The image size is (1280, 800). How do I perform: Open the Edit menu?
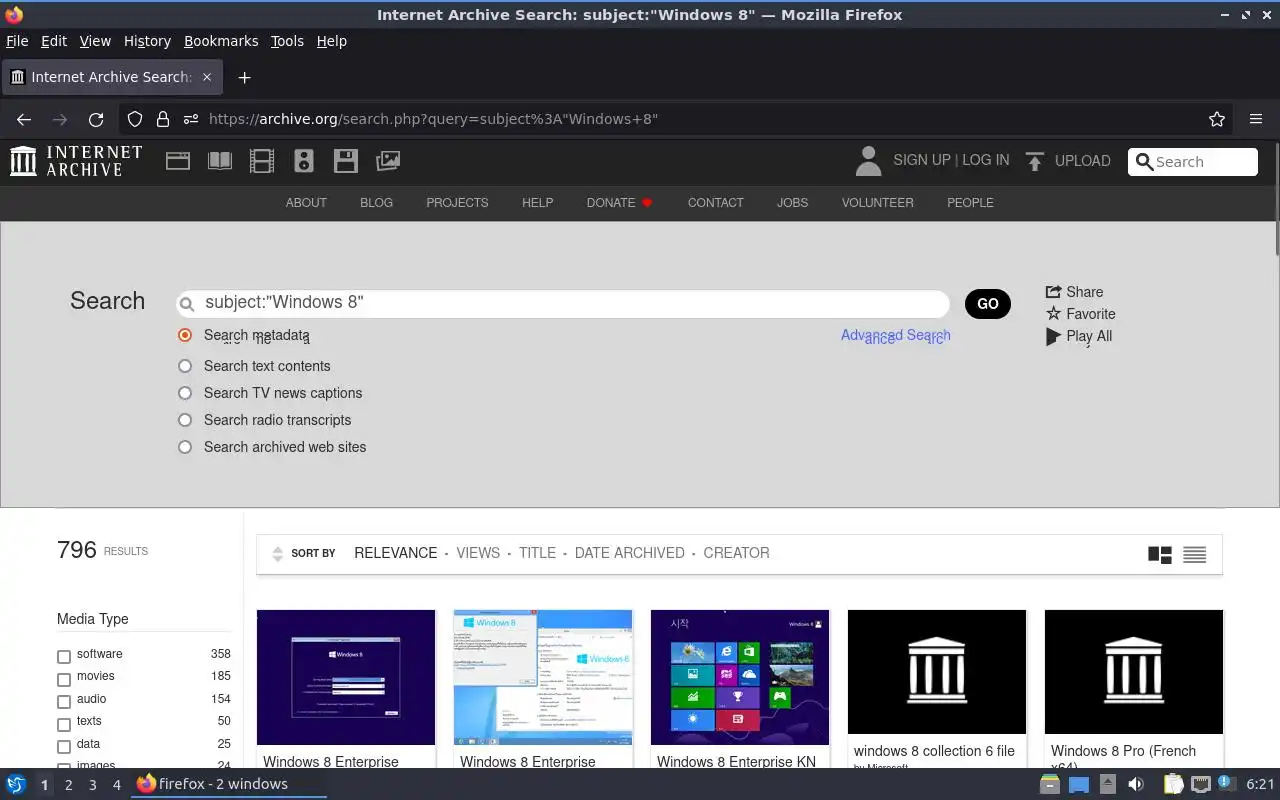click(54, 41)
